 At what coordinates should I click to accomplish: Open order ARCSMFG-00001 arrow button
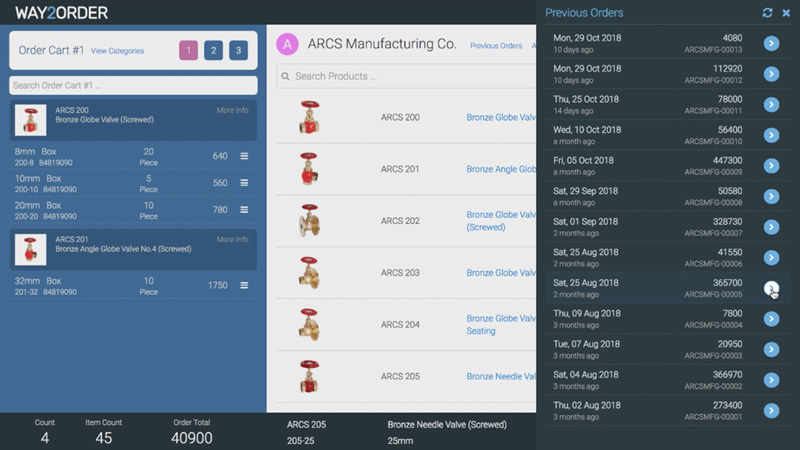click(x=771, y=411)
